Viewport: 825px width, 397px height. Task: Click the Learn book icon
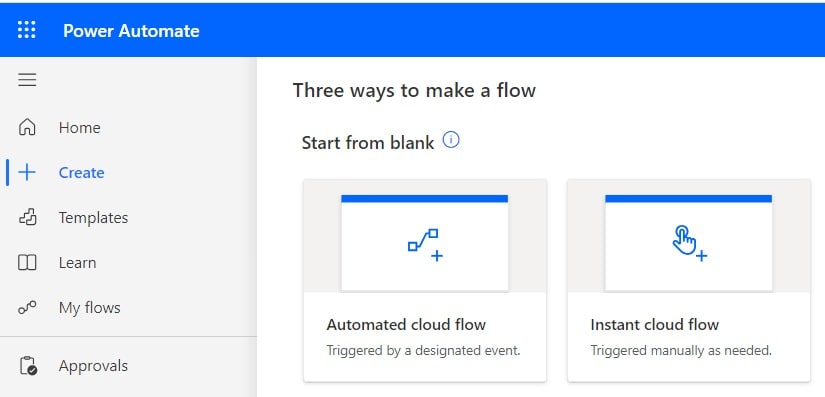point(27,262)
